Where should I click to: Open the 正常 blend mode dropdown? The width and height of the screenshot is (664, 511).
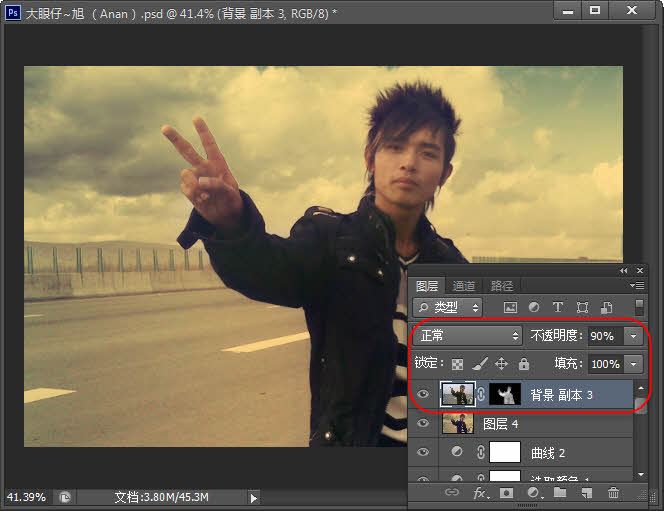468,336
